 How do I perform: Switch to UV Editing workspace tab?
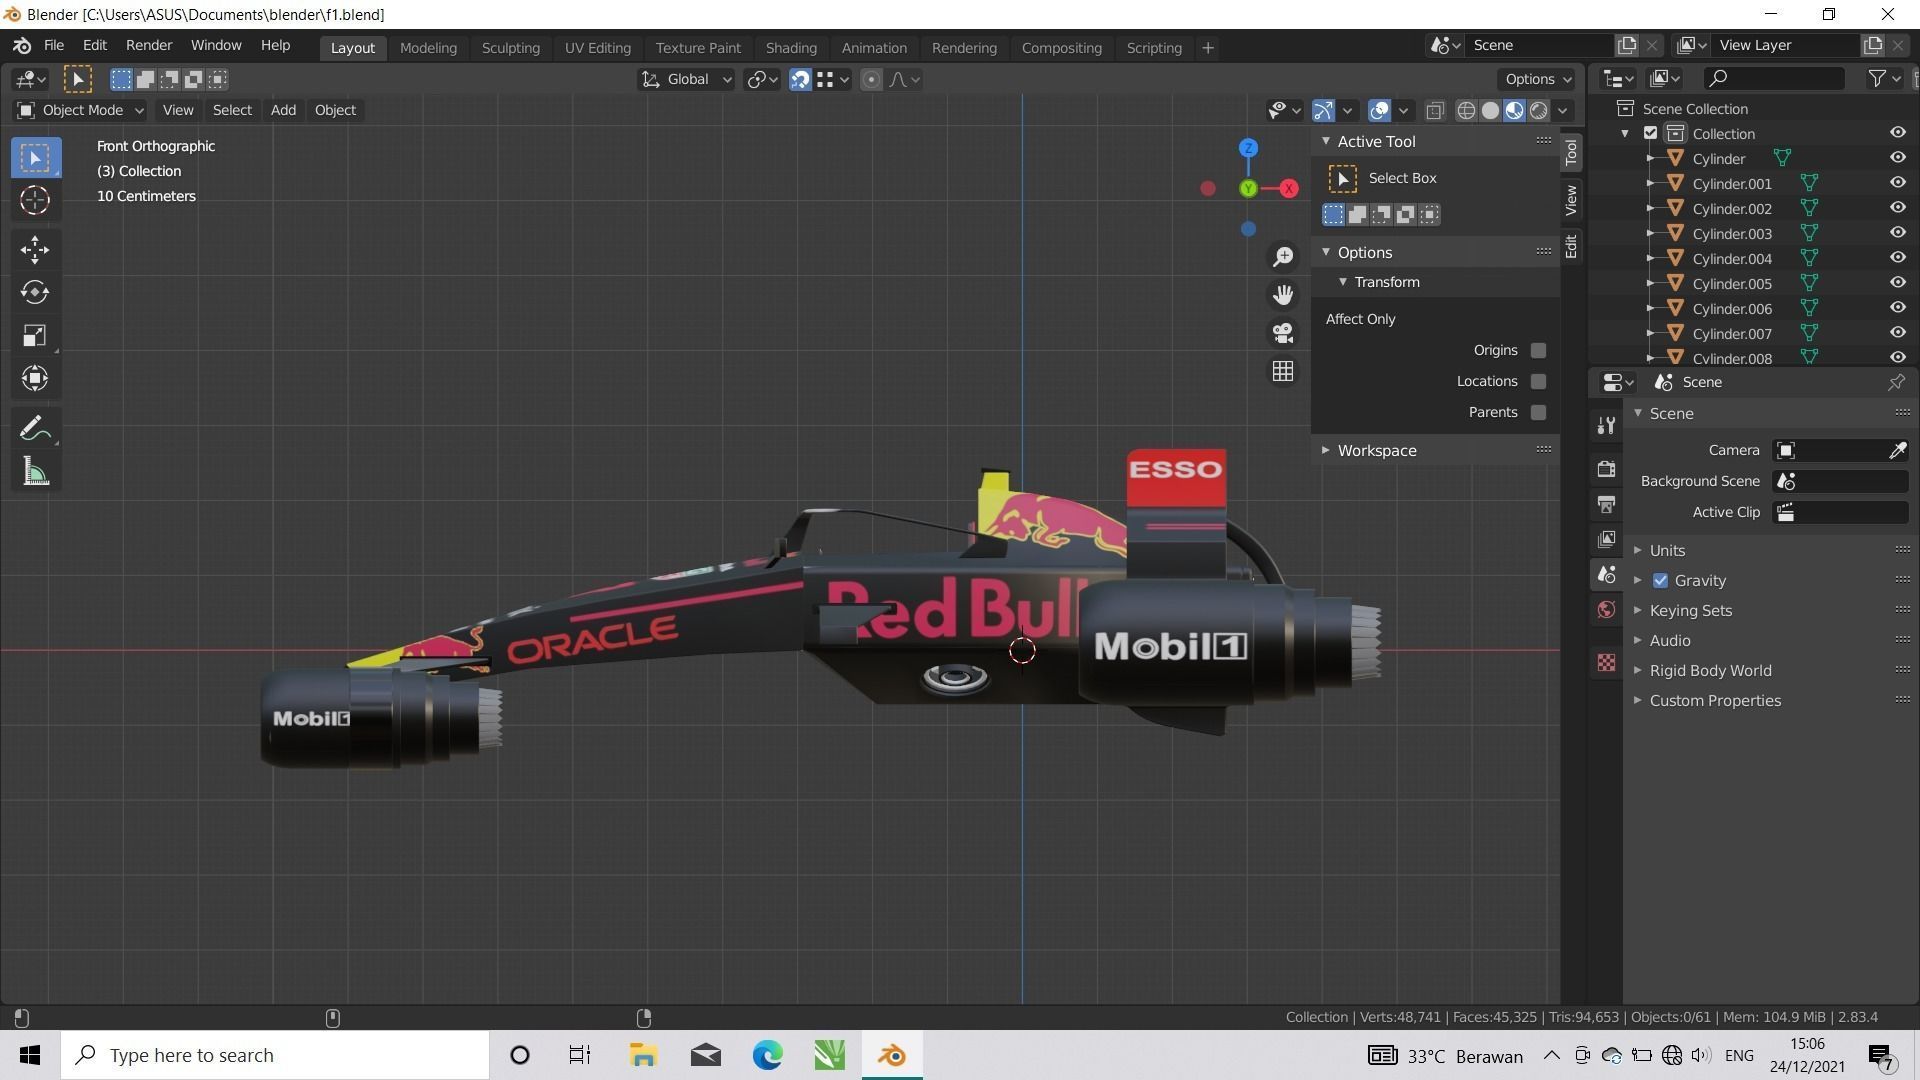click(597, 47)
